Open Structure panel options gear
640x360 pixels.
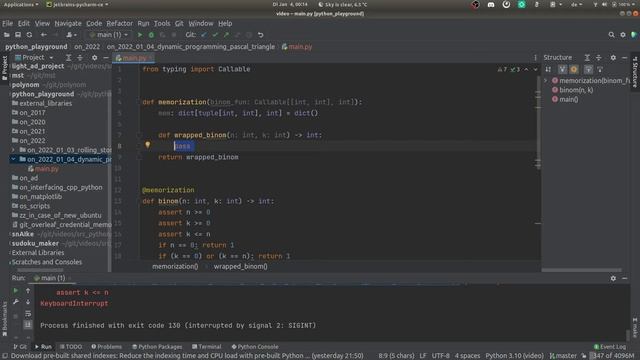[613, 58]
